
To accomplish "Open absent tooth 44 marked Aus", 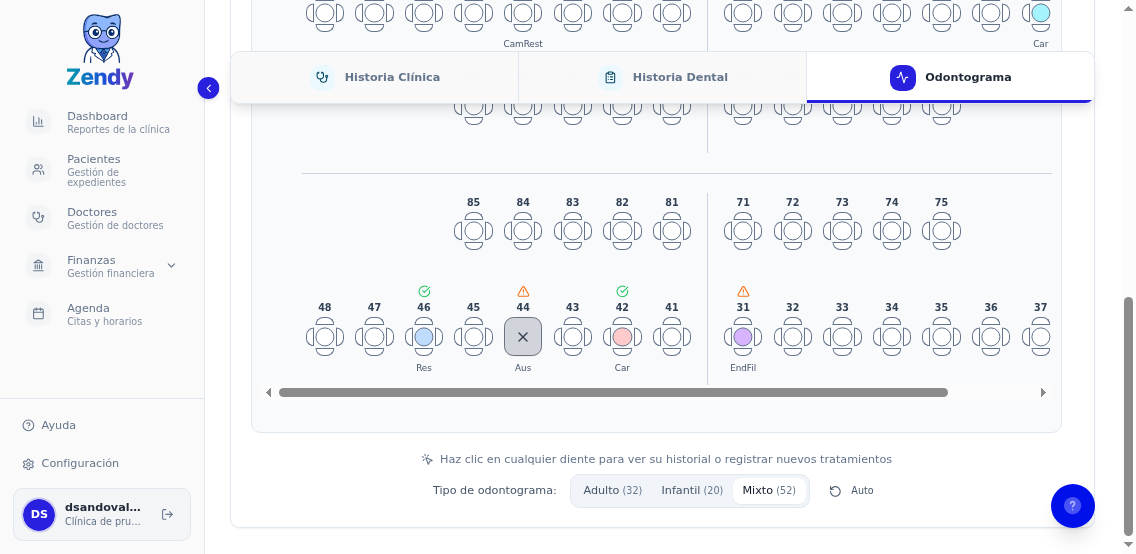I will click(x=523, y=337).
